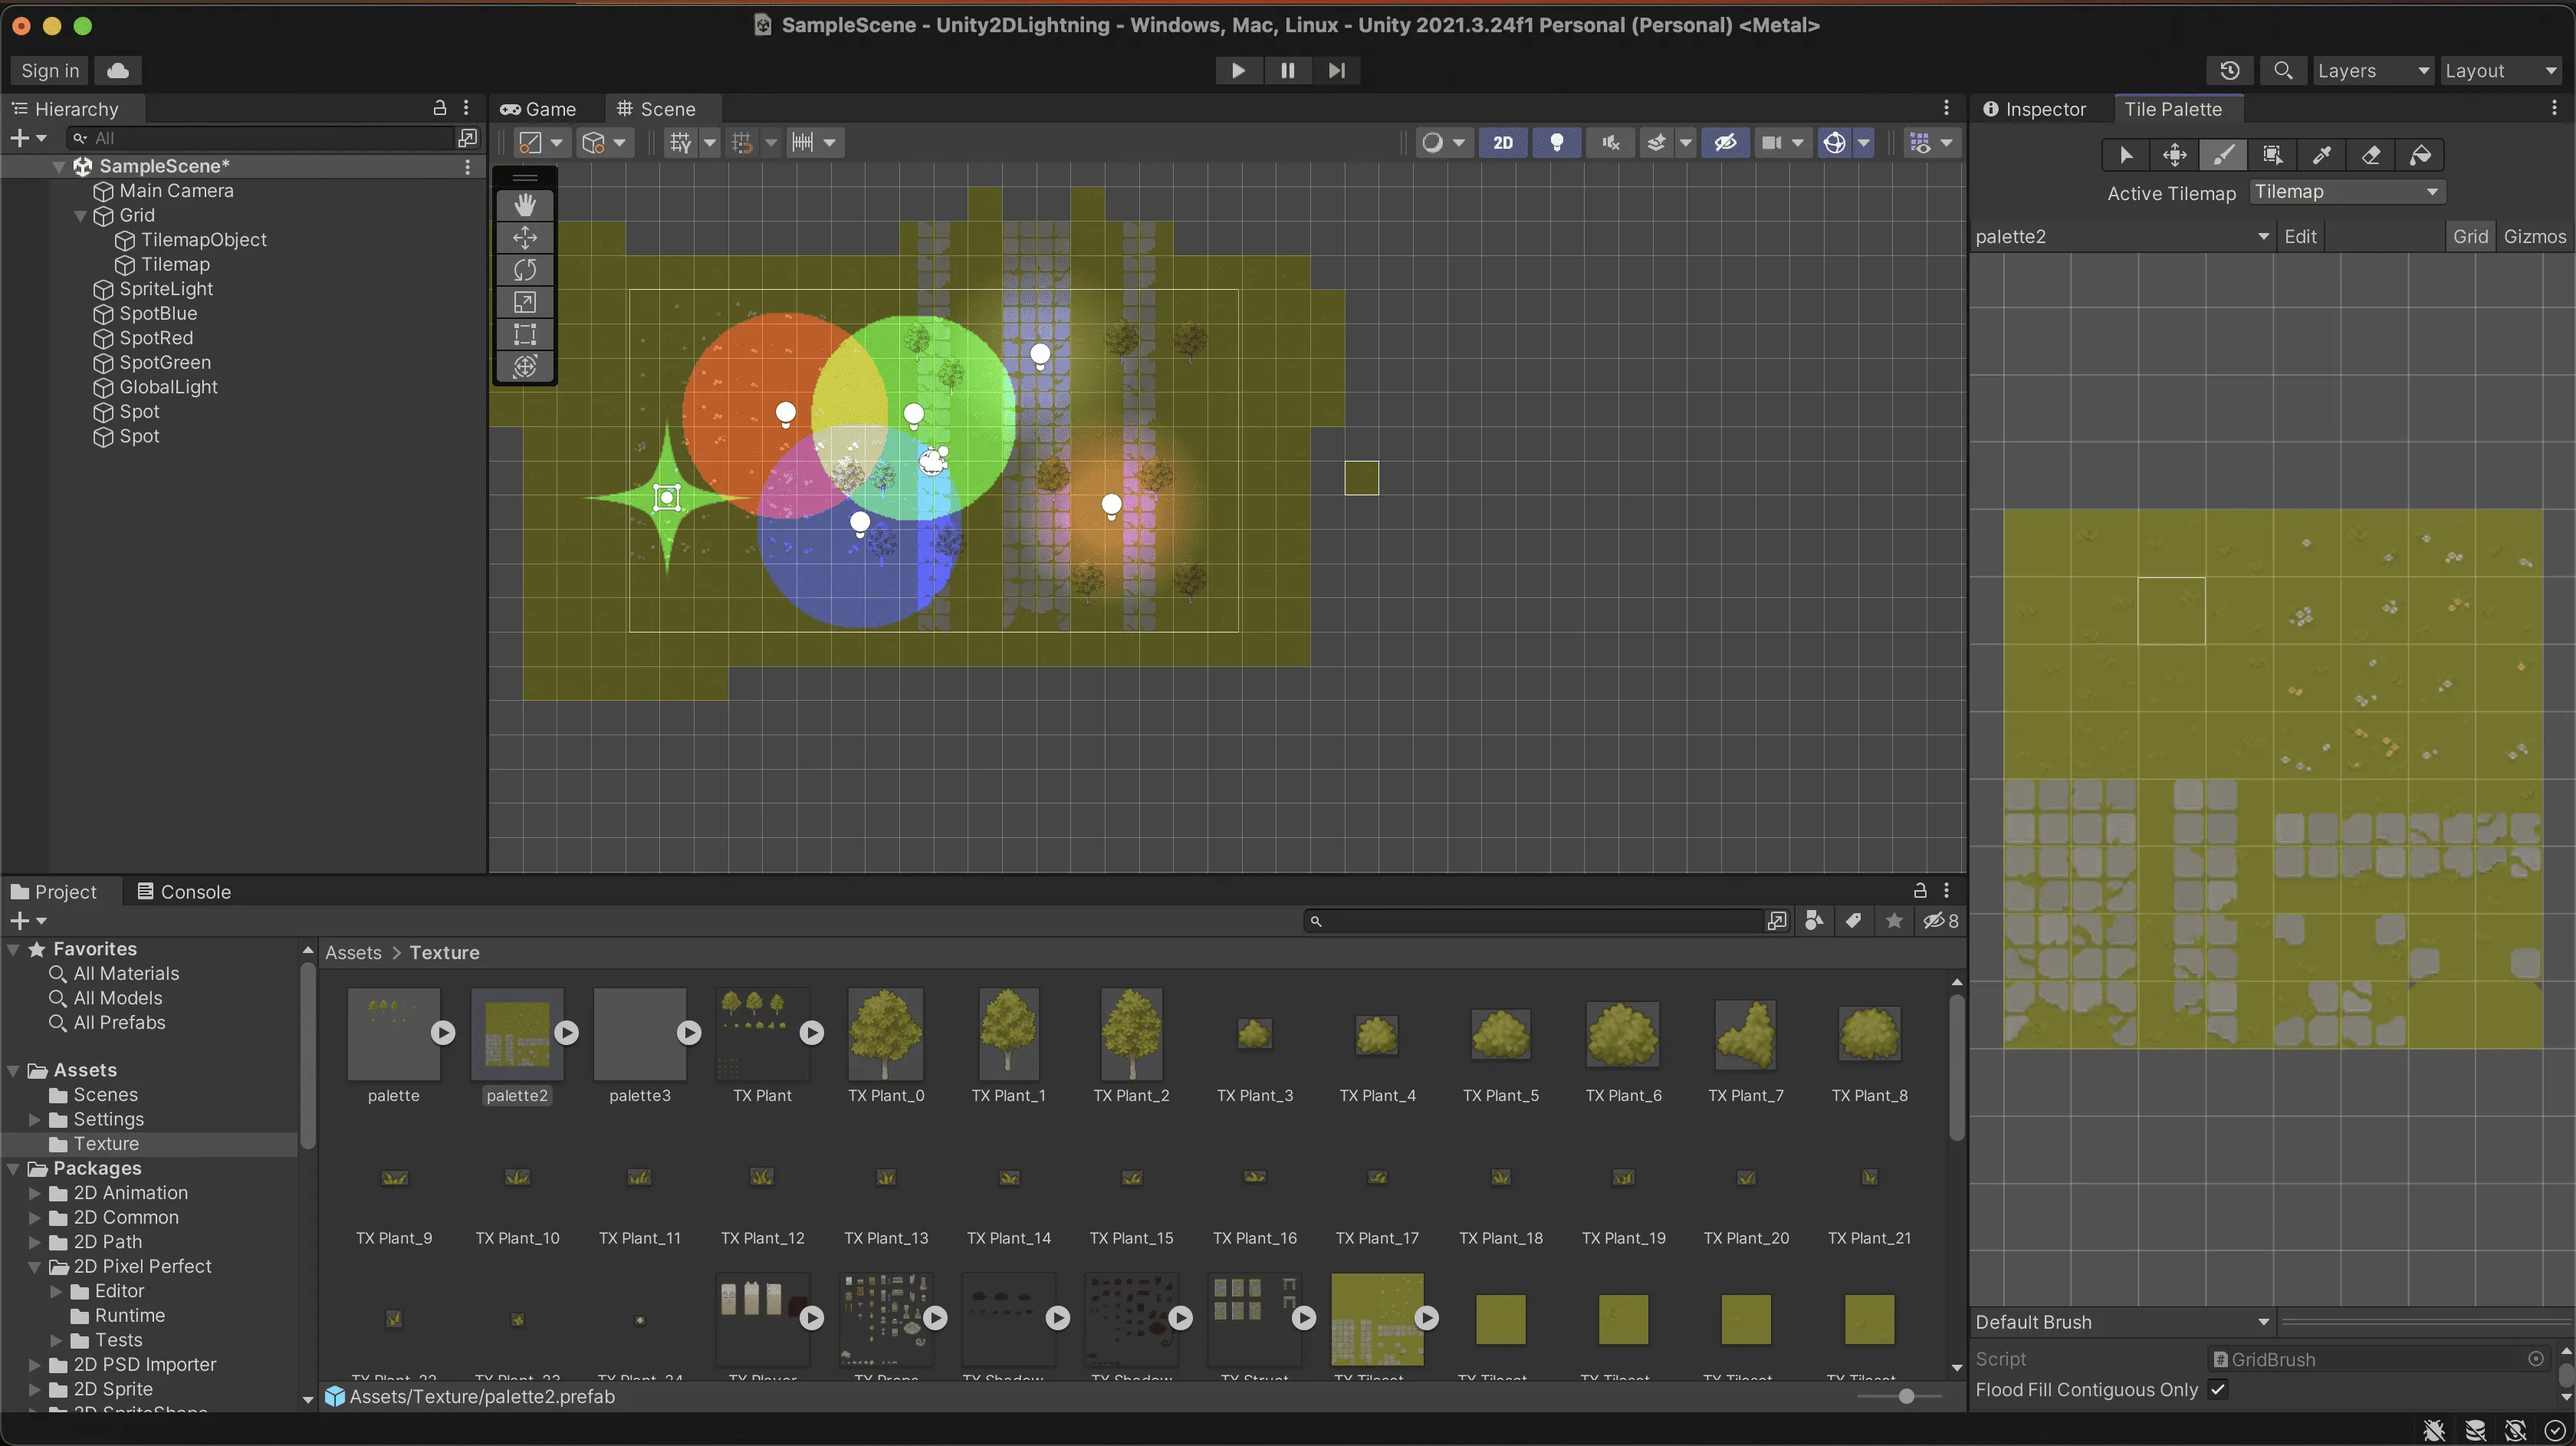Viewport: 2576px width, 1446px height.
Task: Choose the Tile Palette Select tool
Action: pos(2125,155)
